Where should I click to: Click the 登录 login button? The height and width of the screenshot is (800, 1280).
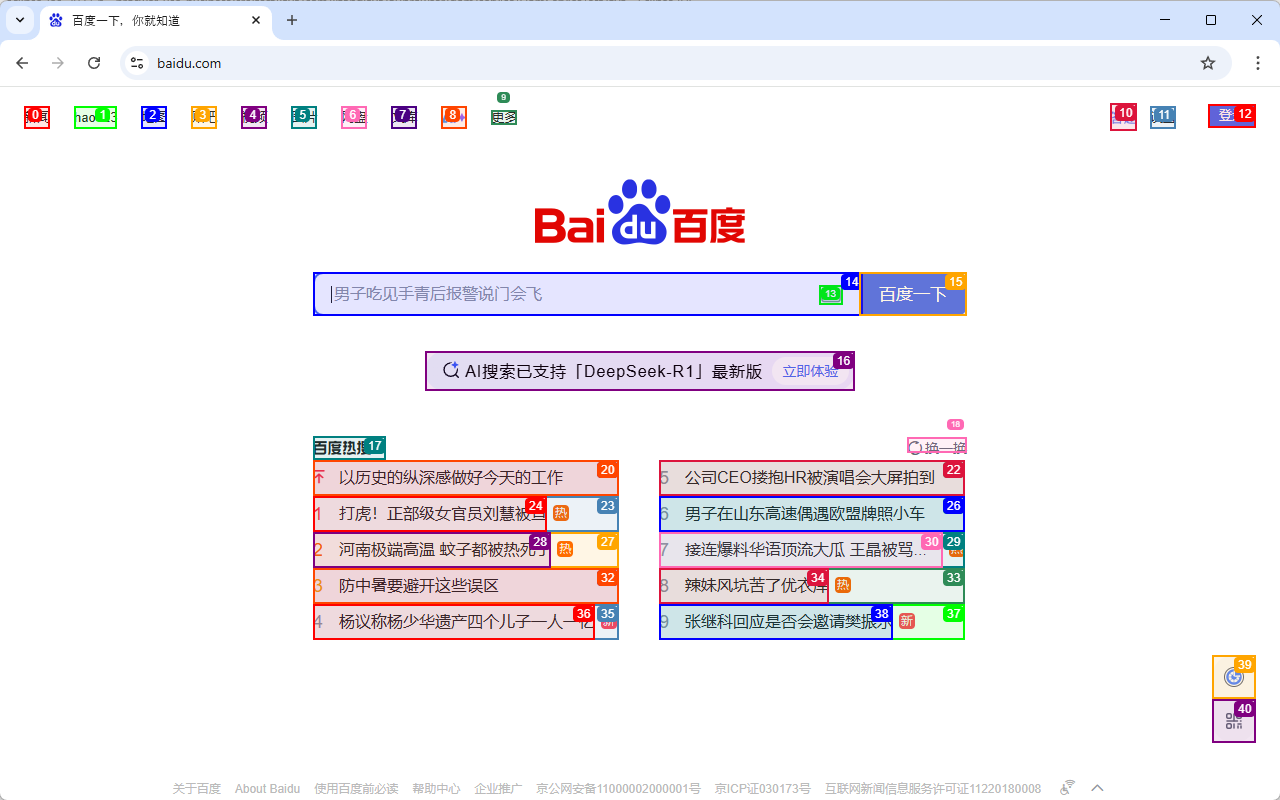[1230, 116]
